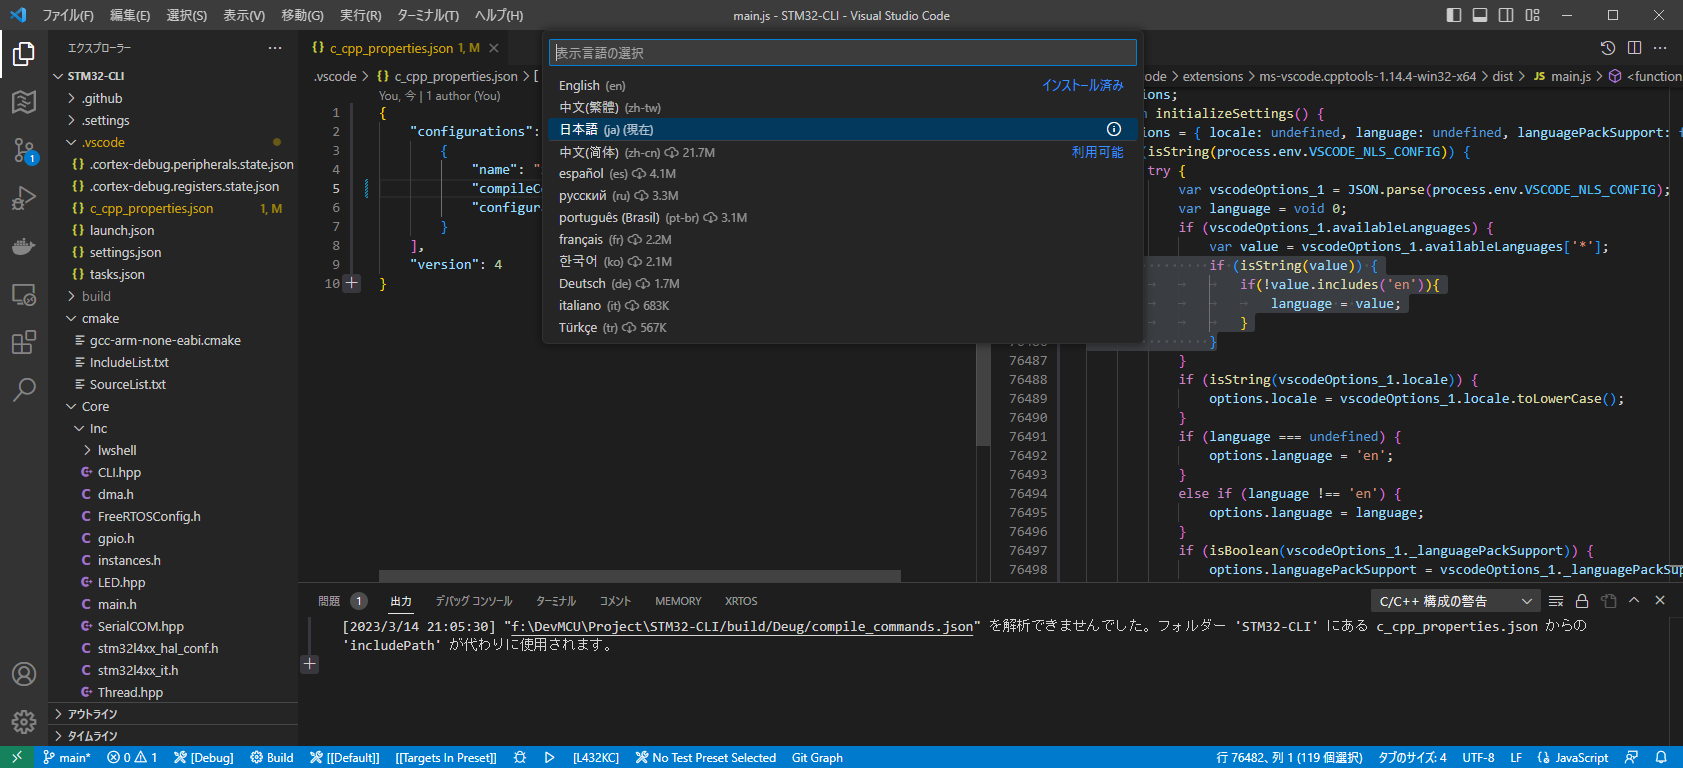1683x768 pixels.
Task: Click the CMake [Debug] variant status item
Action: click(x=203, y=757)
